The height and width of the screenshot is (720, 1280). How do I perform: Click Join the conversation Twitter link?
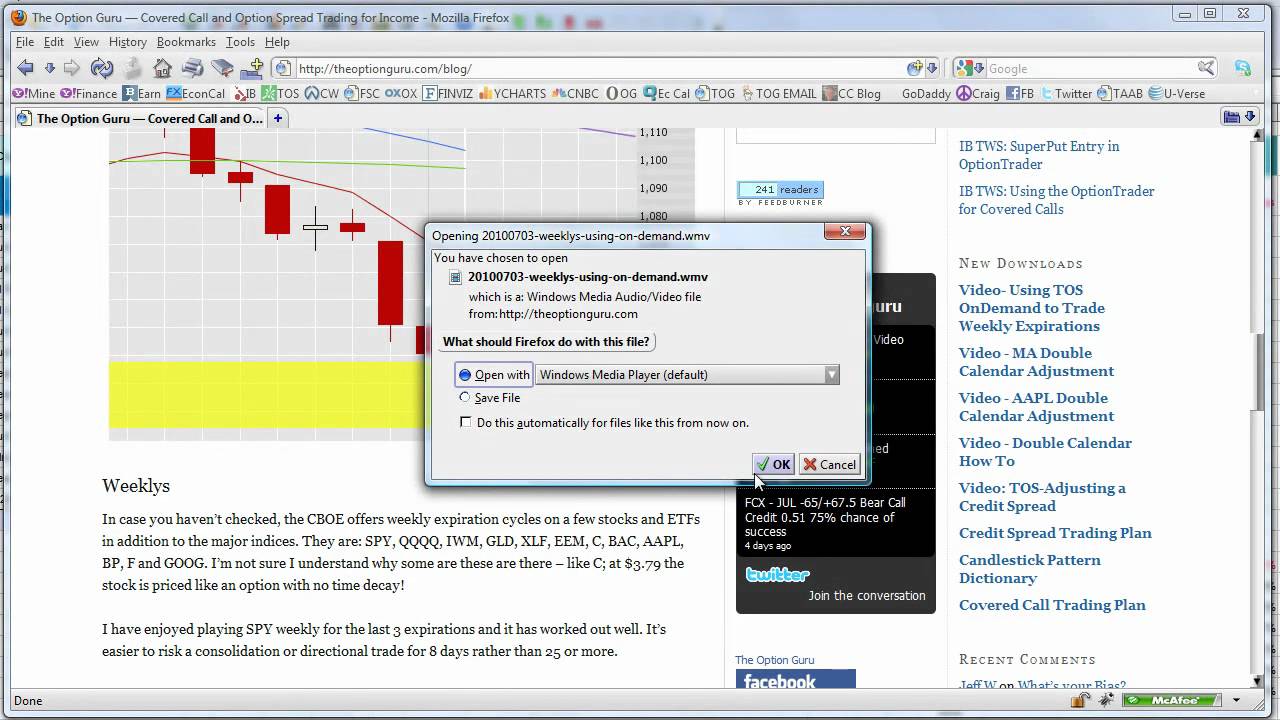pos(867,595)
